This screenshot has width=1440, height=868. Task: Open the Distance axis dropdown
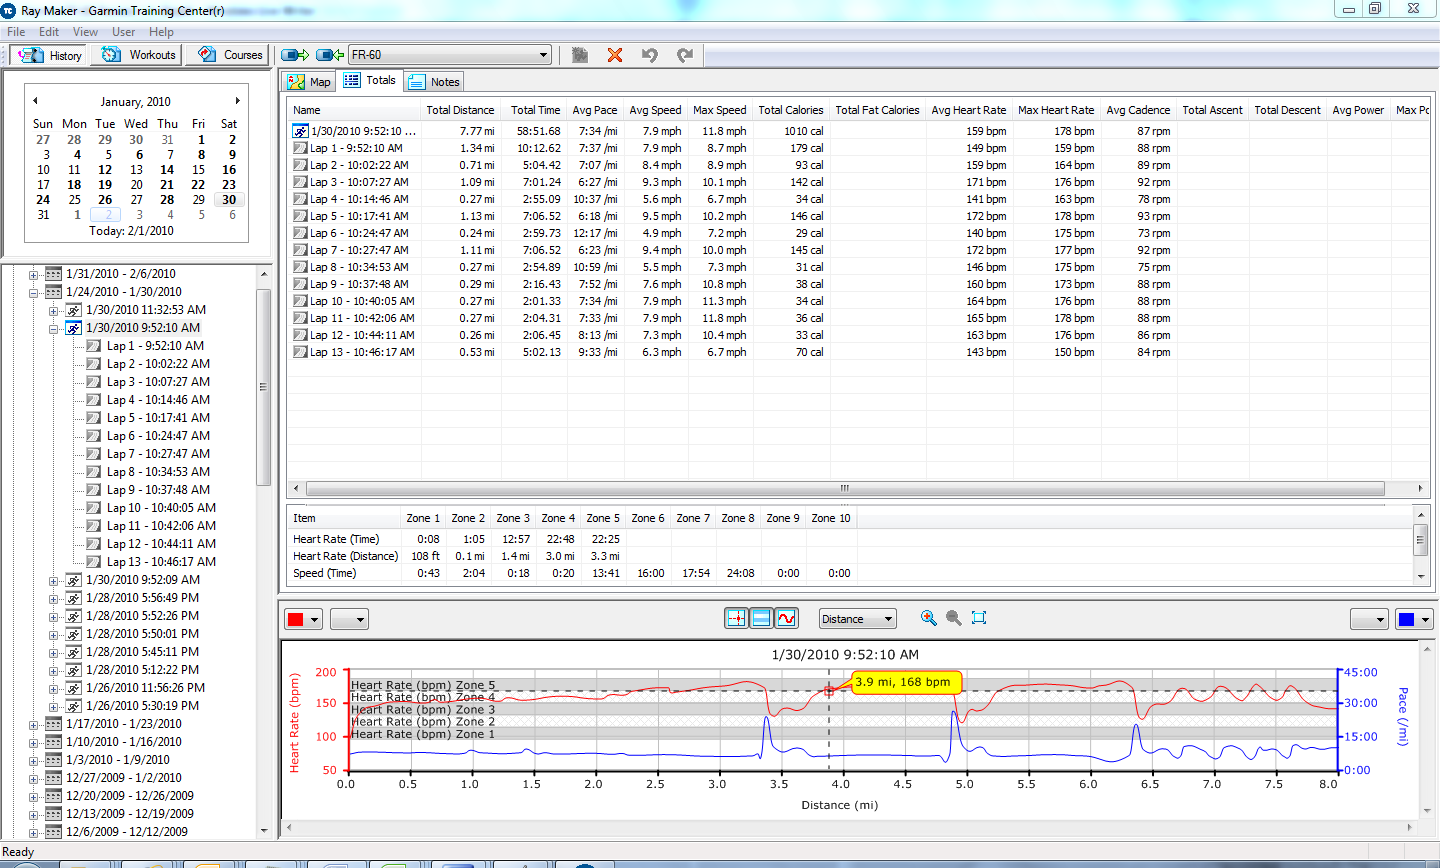point(857,619)
